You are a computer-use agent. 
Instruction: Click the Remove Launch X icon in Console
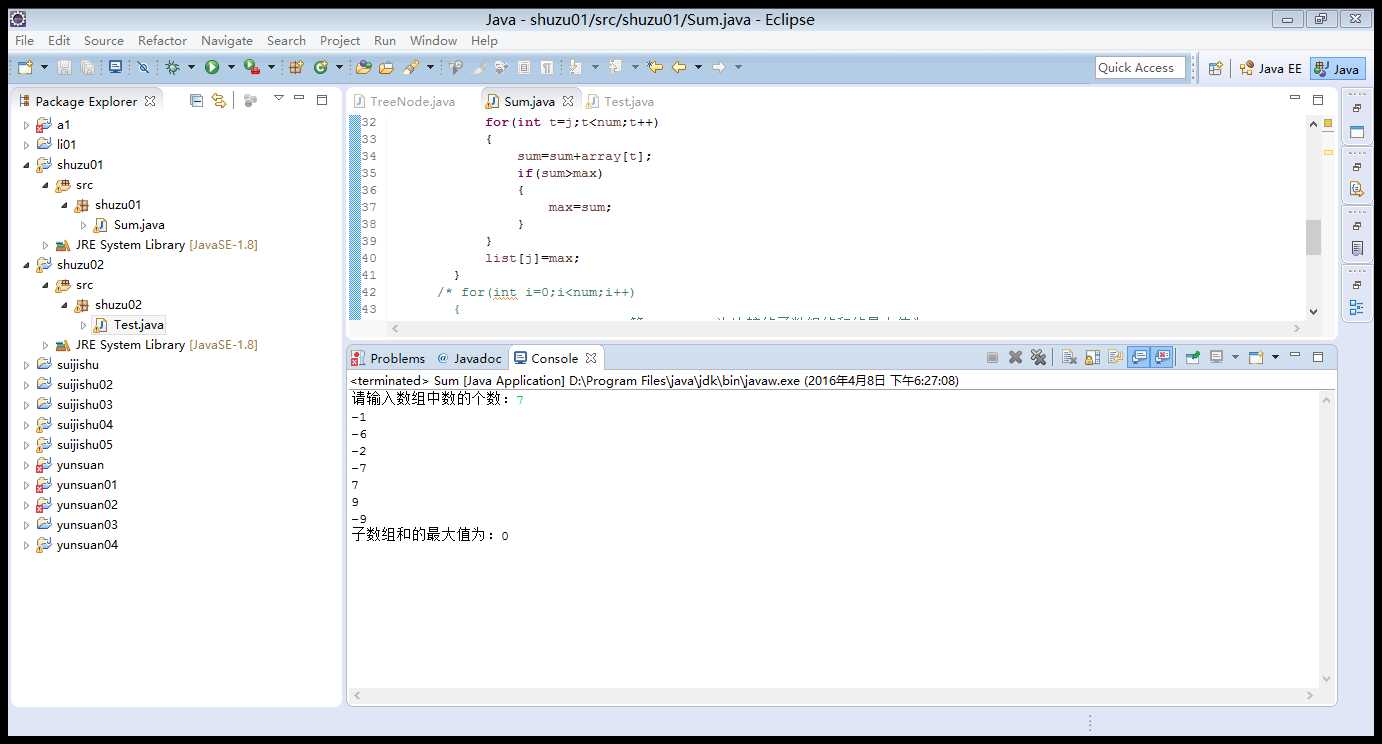coord(1015,357)
